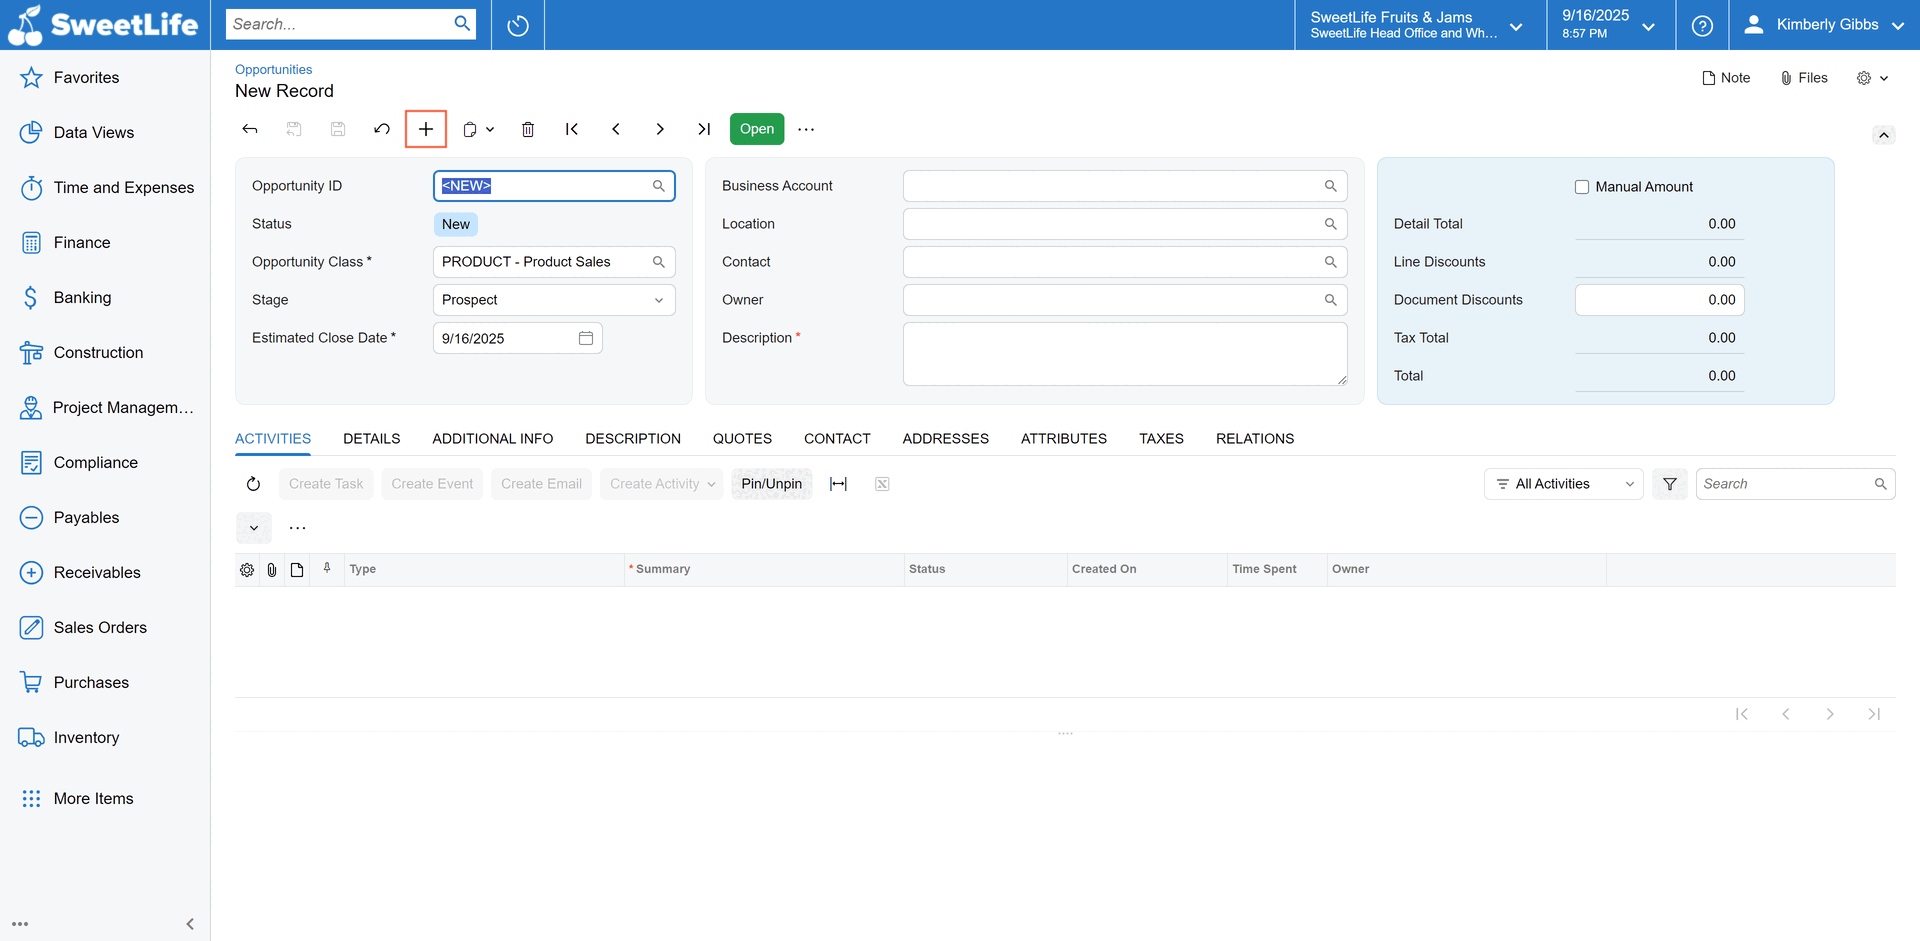The image size is (1920, 941).
Task: Attach files using the Files paperclip icon
Action: (x=1803, y=77)
